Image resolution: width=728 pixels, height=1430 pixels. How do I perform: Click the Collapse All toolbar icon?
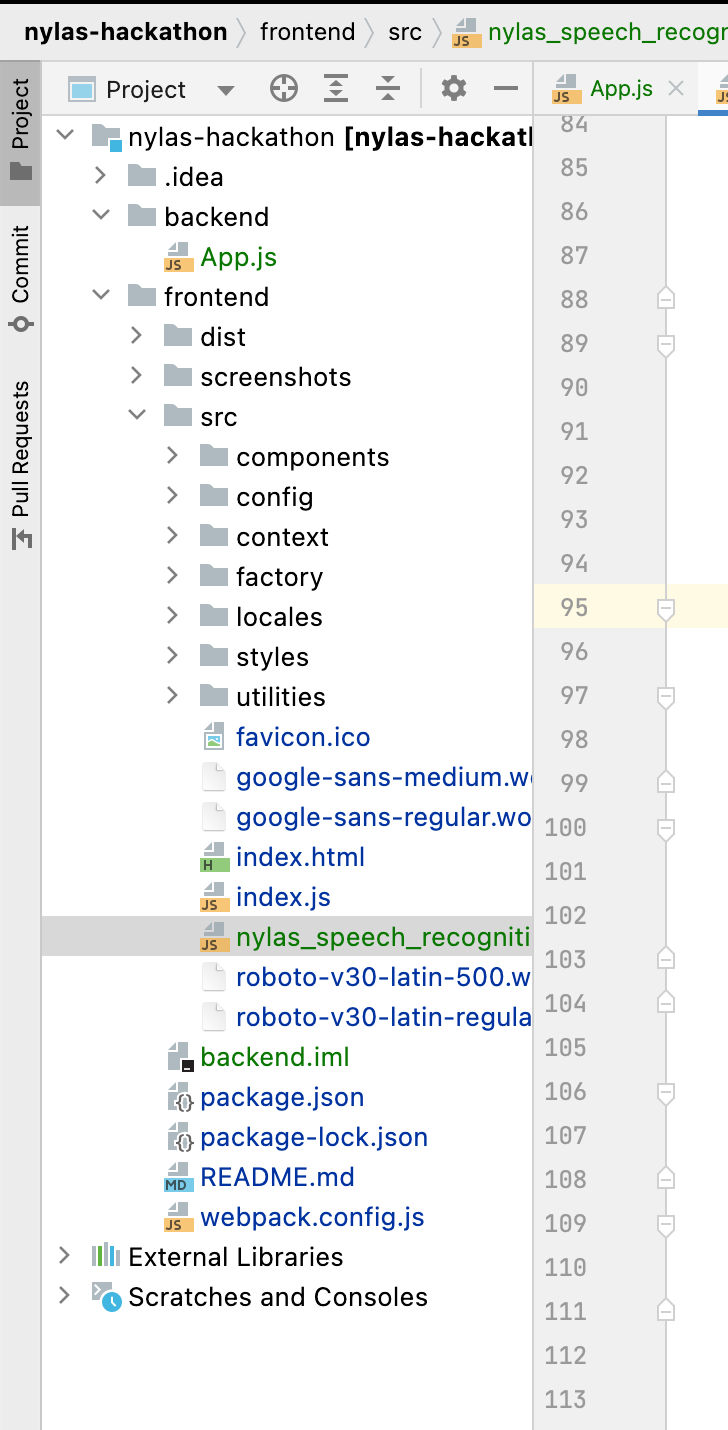point(388,89)
